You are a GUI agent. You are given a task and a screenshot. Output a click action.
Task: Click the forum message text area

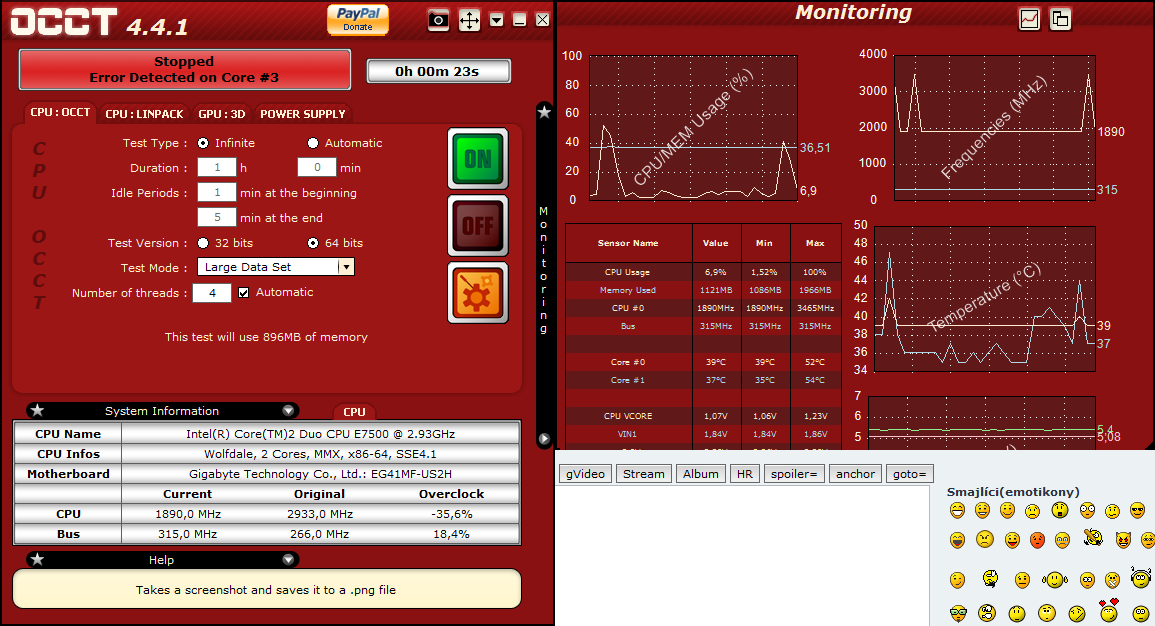(742, 556)
